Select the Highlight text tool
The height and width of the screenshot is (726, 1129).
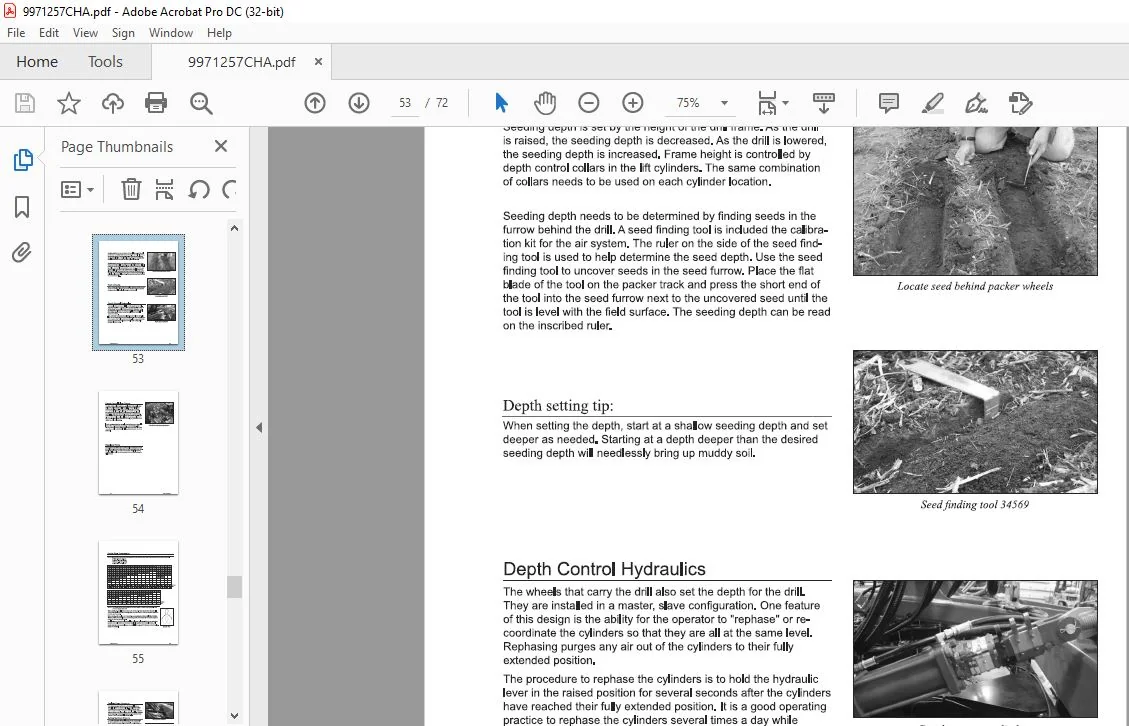(x=933, y=103)
